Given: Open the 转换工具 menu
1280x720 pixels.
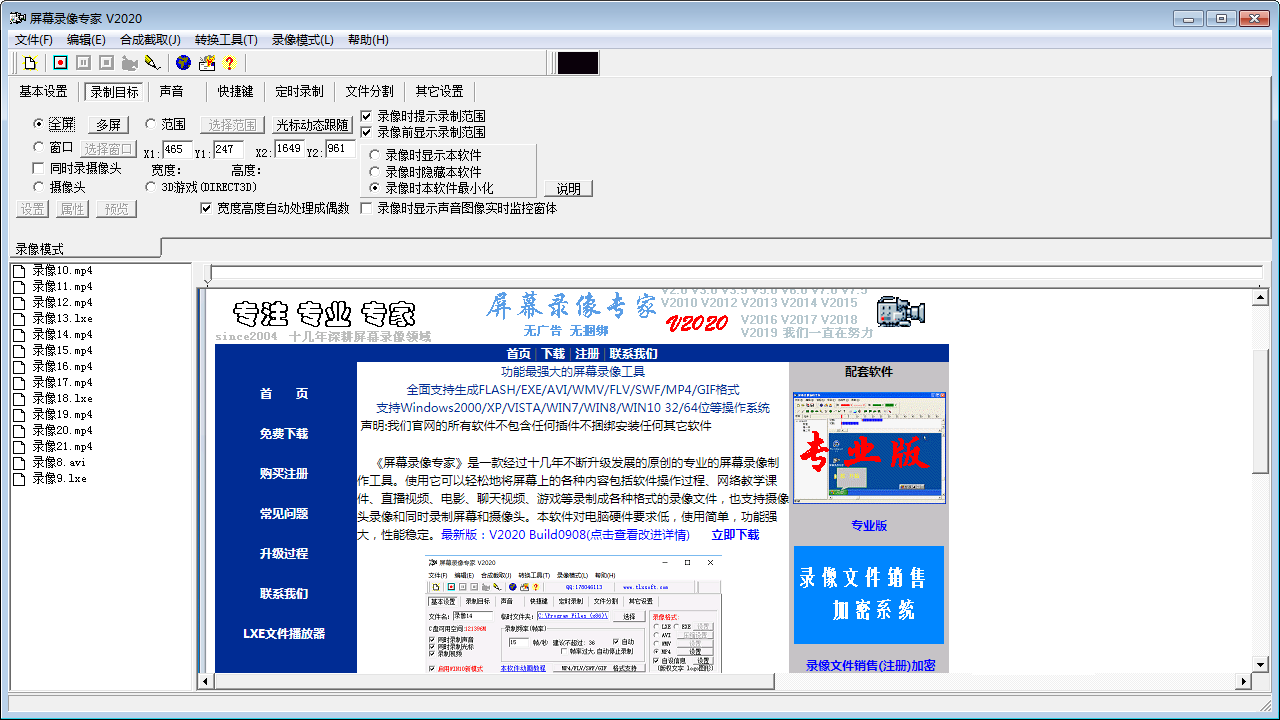Looking at the screenshot, I should tap(226, 39).
